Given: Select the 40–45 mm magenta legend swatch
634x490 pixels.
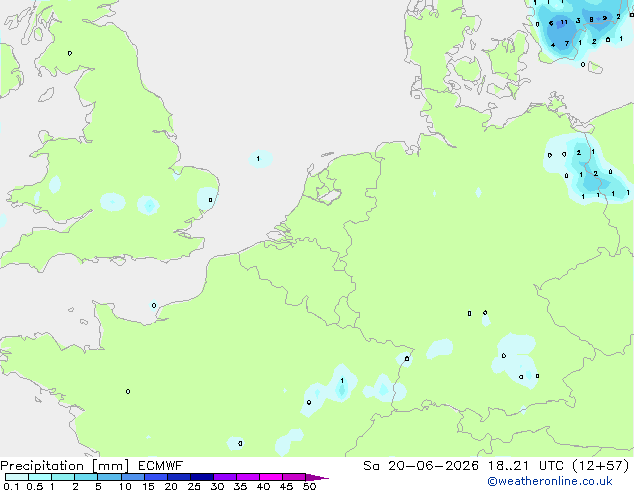Looking at the screenshot, I should click(271, 477).
